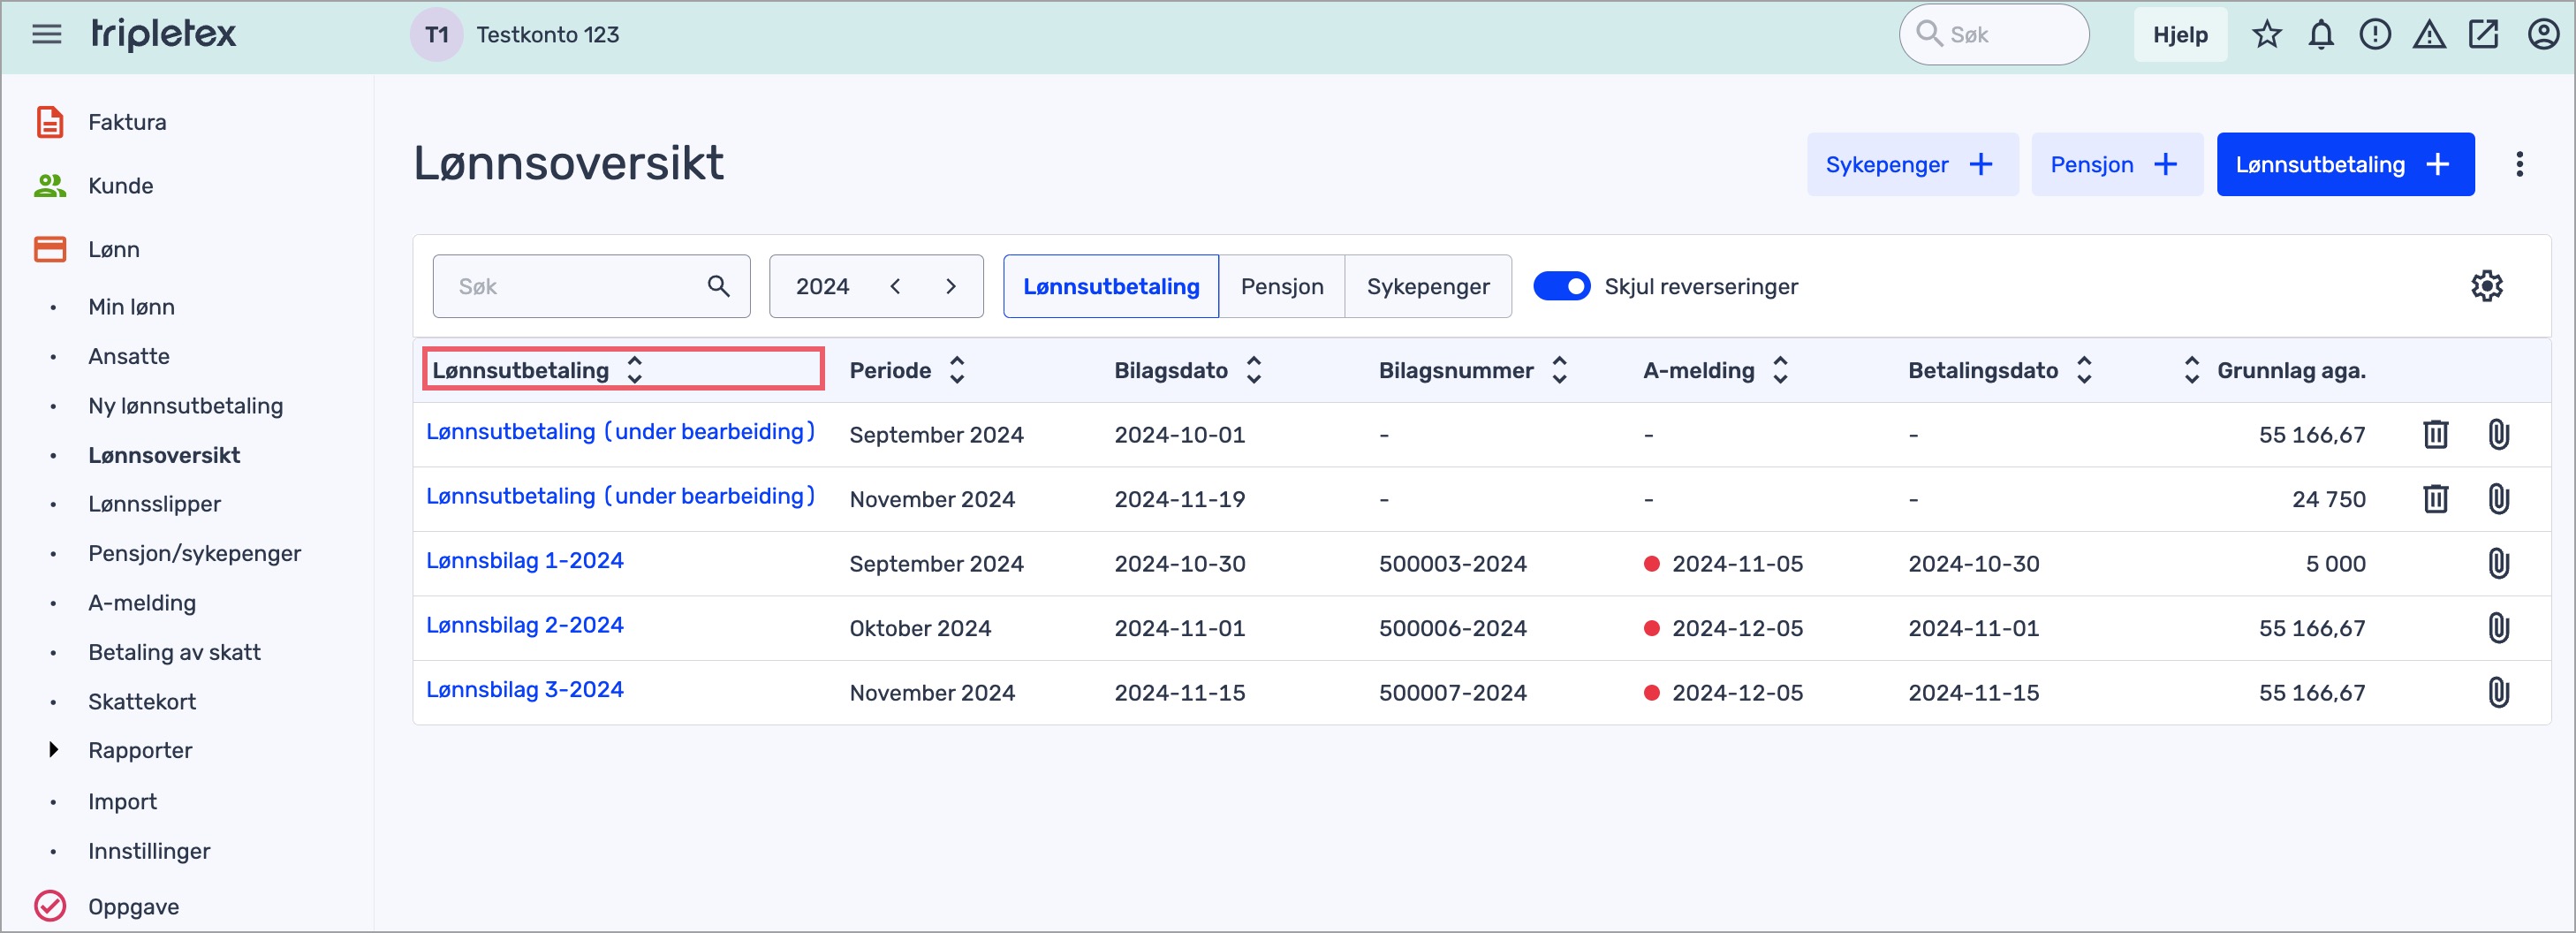The height and width of the screenshot is (933, 2576).
Task: Click the table Søk input field
Action: 591,286
